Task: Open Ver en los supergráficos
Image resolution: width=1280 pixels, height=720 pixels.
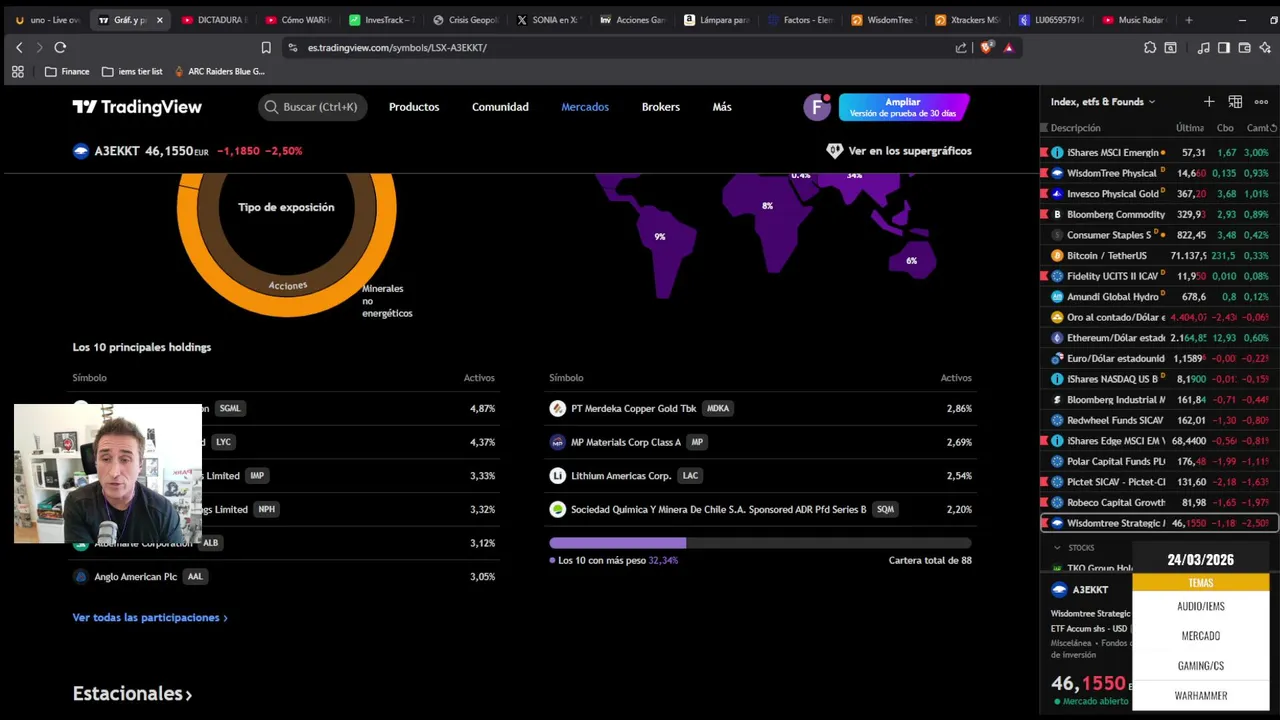Action: (x=899, y=151)
